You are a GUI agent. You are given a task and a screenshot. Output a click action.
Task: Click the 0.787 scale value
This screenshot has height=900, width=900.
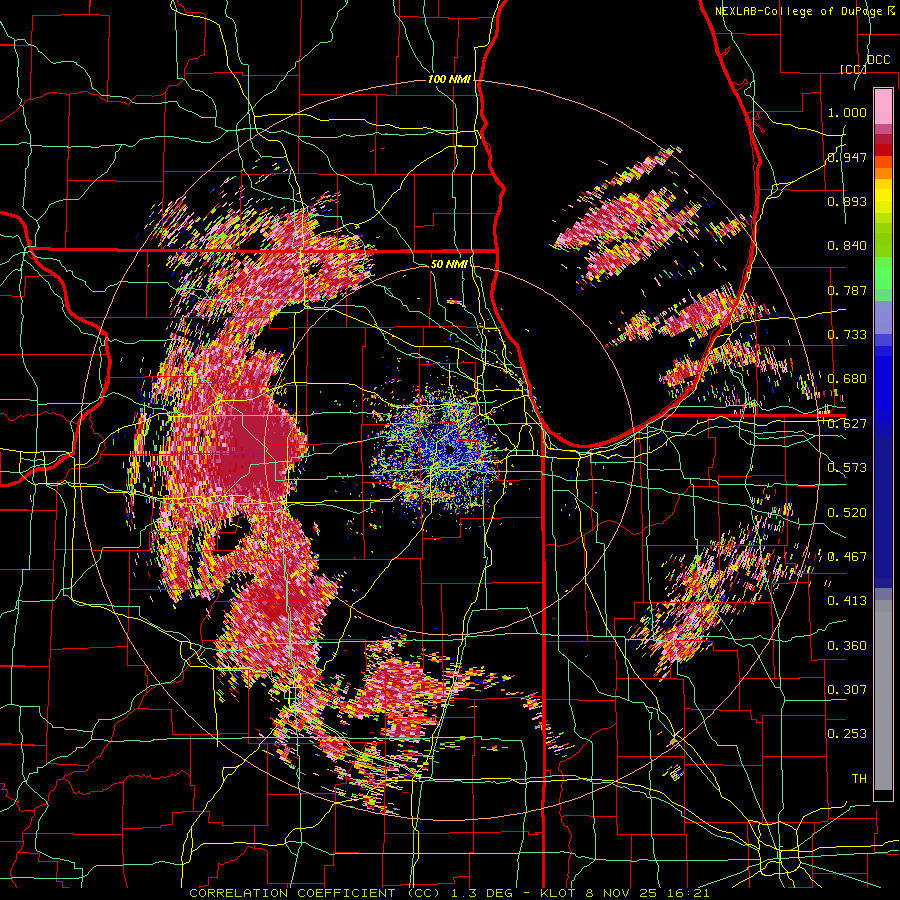847,290
